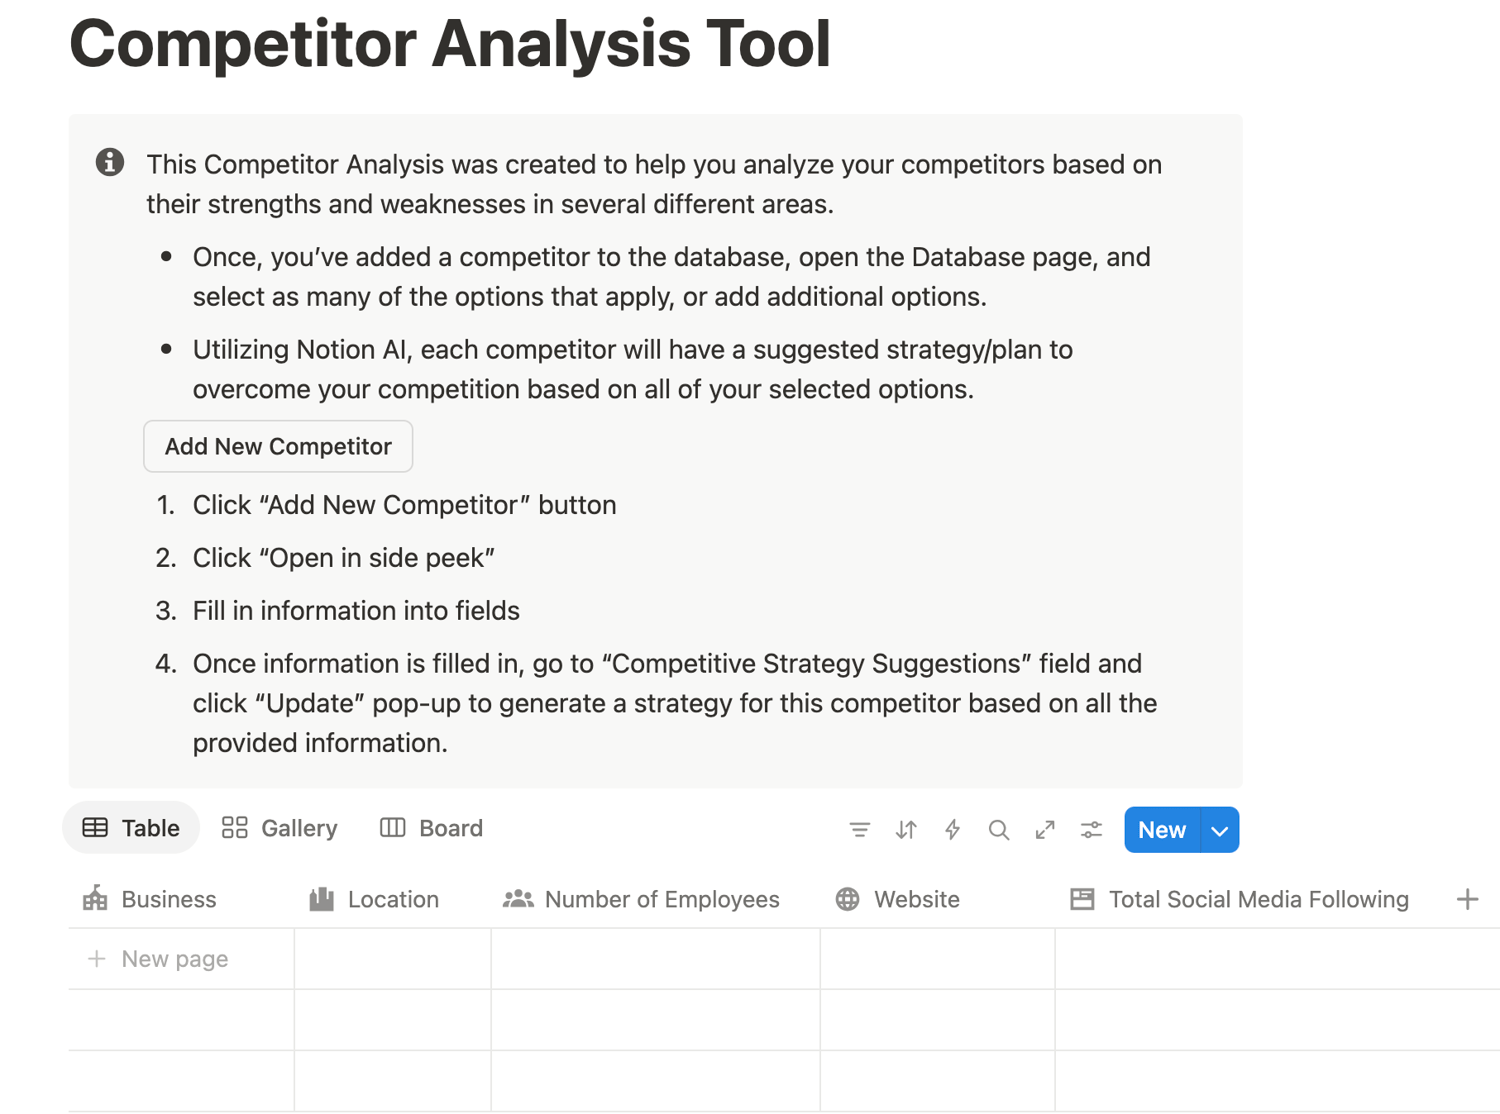1500x1114 pixels.
Task: Open the automations lightning bolt icon
Action: [952, 830]
